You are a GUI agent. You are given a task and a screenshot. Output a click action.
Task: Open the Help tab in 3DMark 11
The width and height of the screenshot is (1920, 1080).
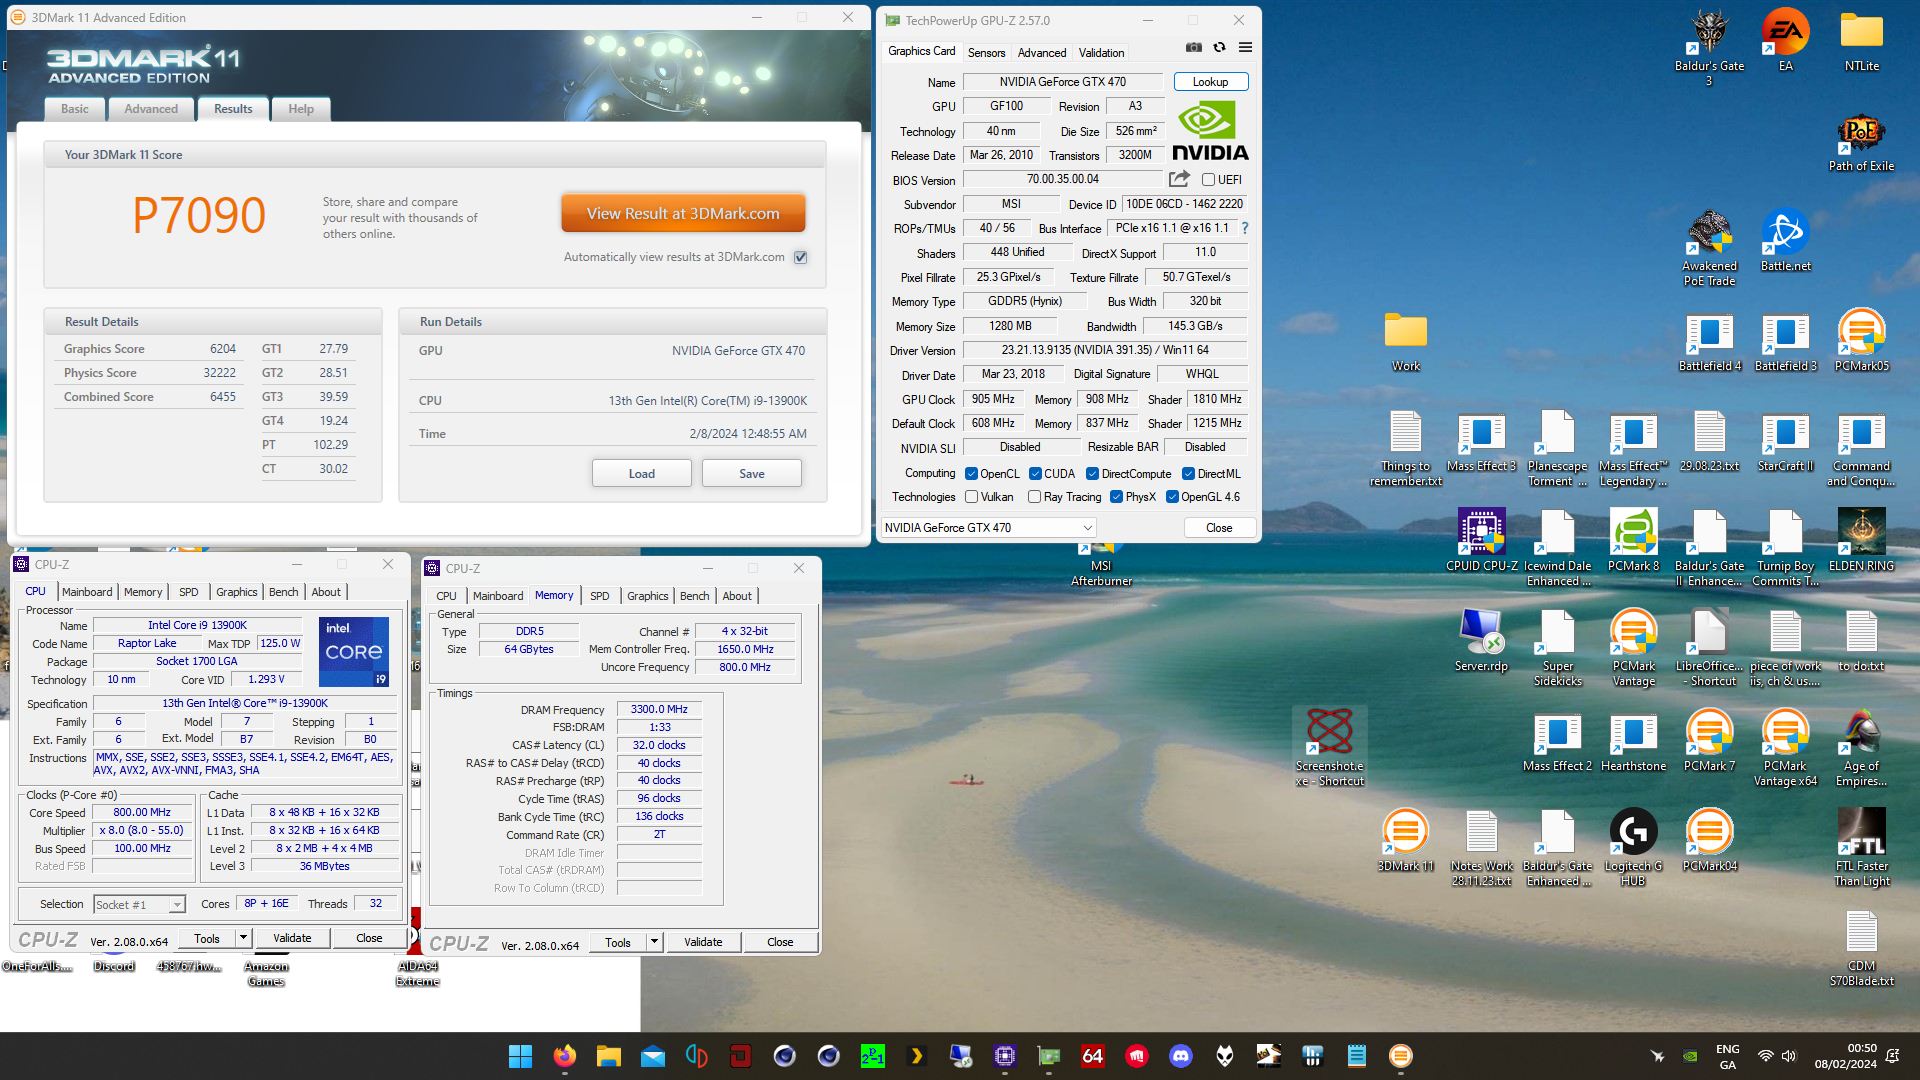coord(301,109)
